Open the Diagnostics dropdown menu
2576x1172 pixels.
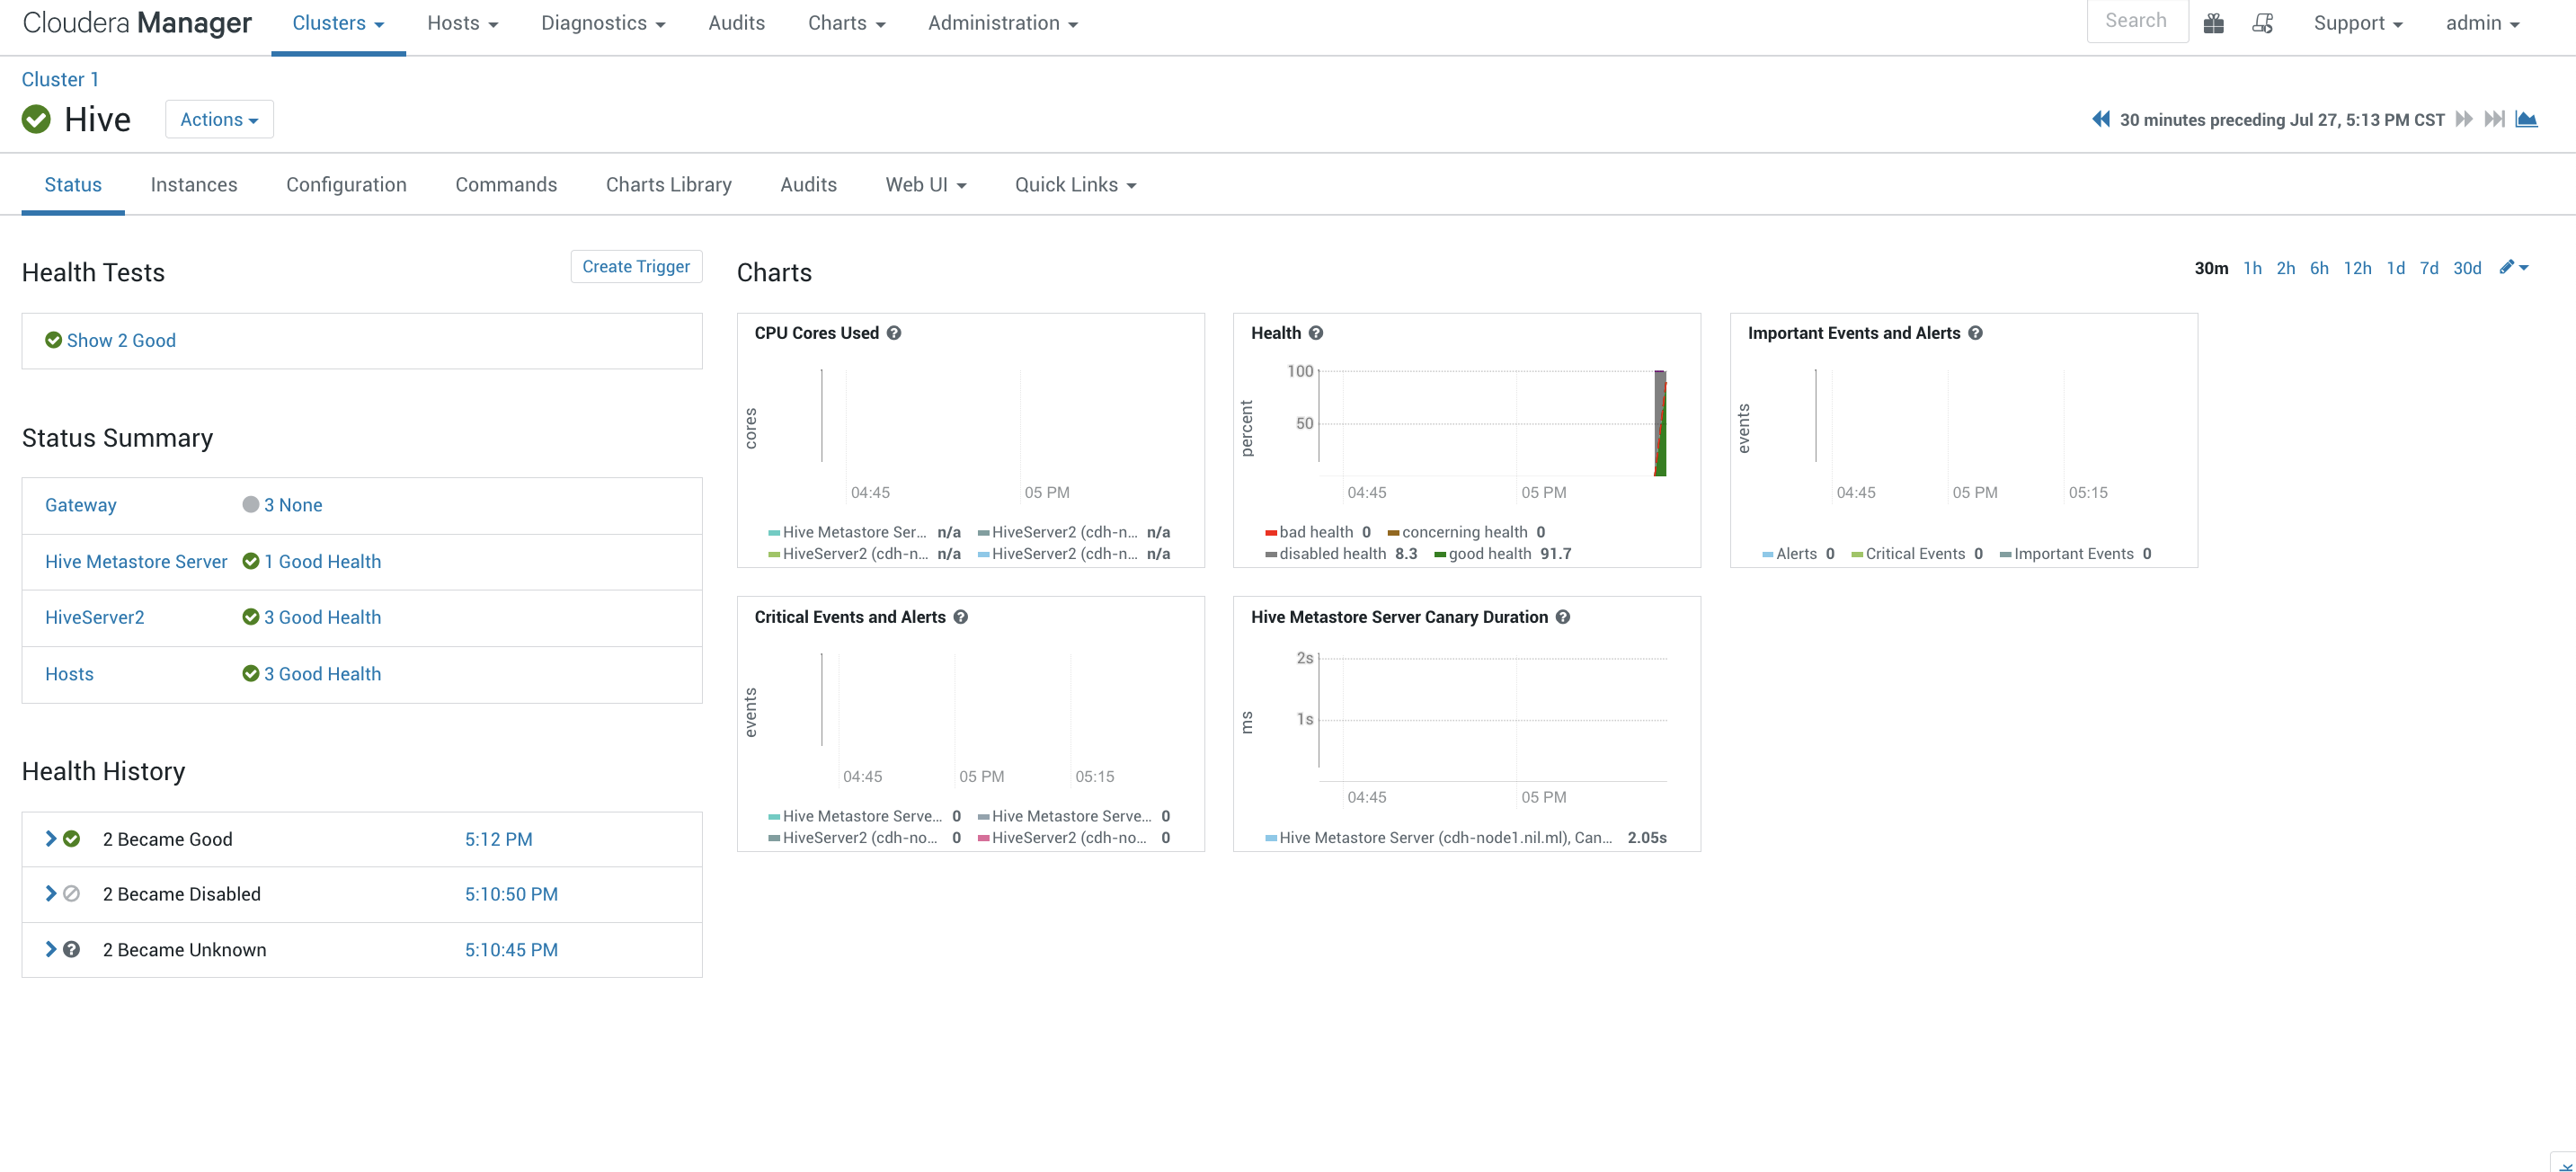click(603, 23)
